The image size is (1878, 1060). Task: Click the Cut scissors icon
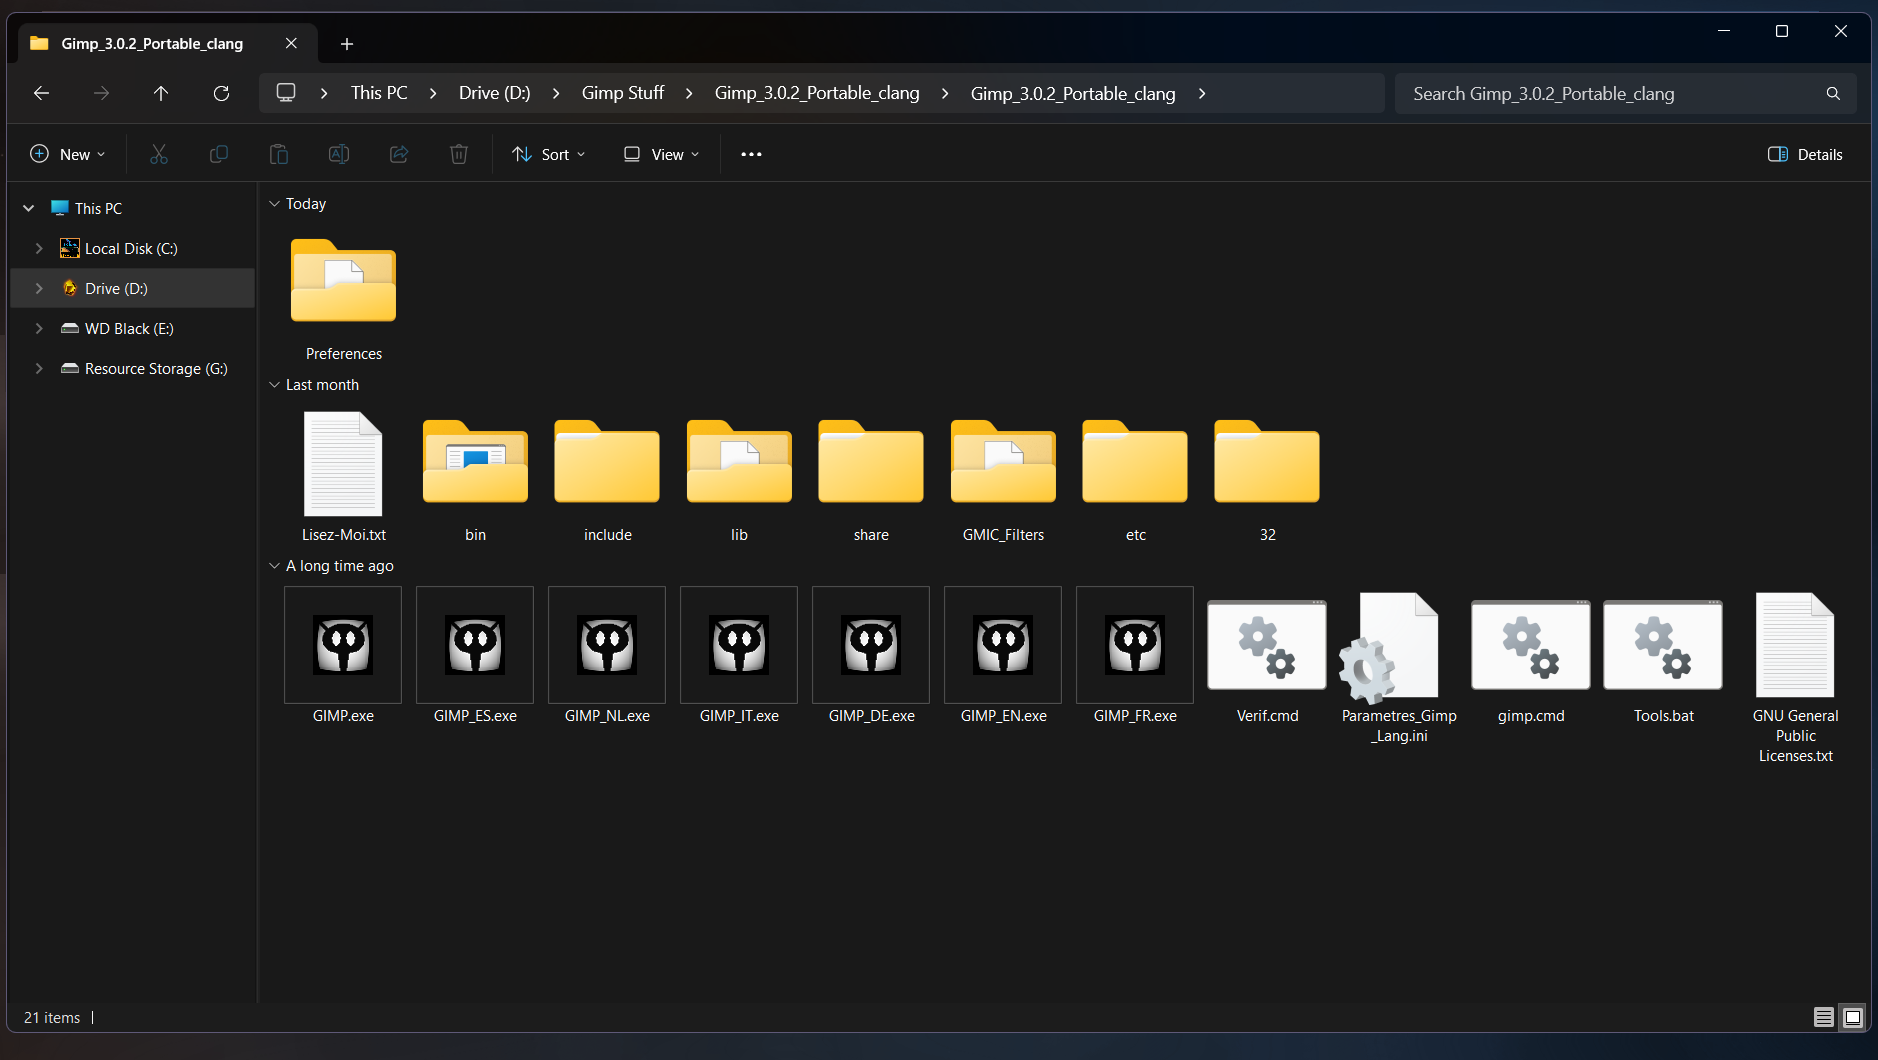point(159,154)
